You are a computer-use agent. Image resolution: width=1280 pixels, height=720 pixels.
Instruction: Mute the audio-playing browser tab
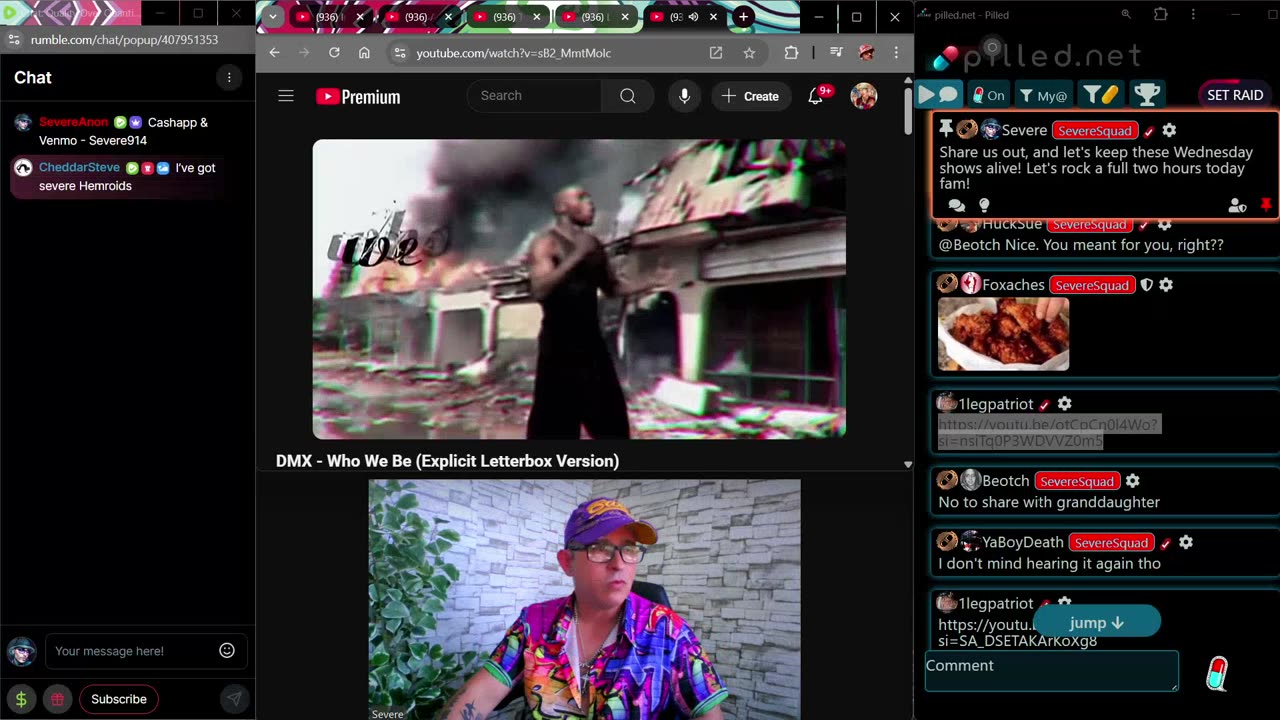click(693, 17)
